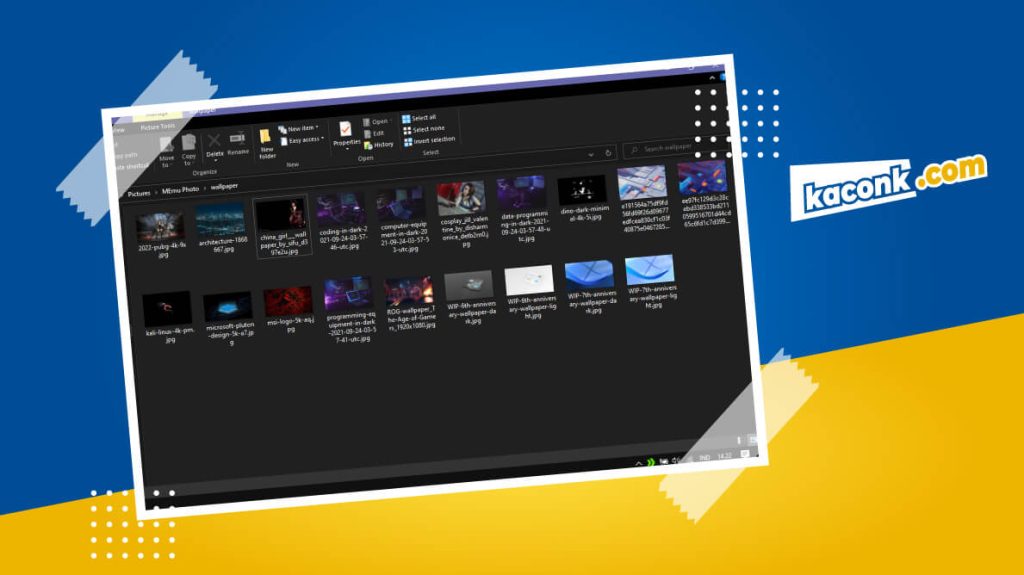Click the refresh icon beside the address bar

[608, 153]
